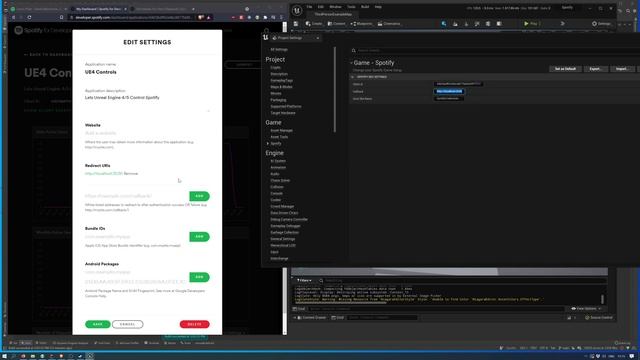This screenshot has width=640, height=360.
Task: Click Website input in Edit Settings dialog
Action: (x=147, y=133)
